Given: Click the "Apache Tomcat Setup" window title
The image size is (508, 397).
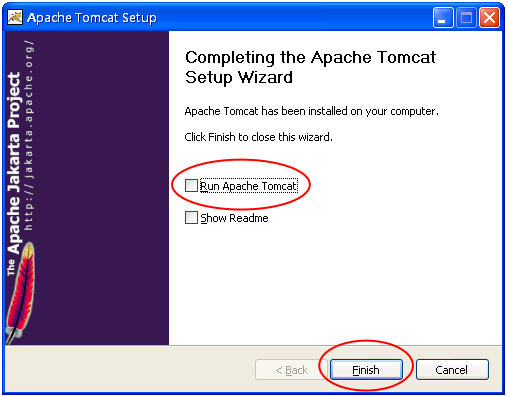Looking at the screenshot, I should point(92,18).
